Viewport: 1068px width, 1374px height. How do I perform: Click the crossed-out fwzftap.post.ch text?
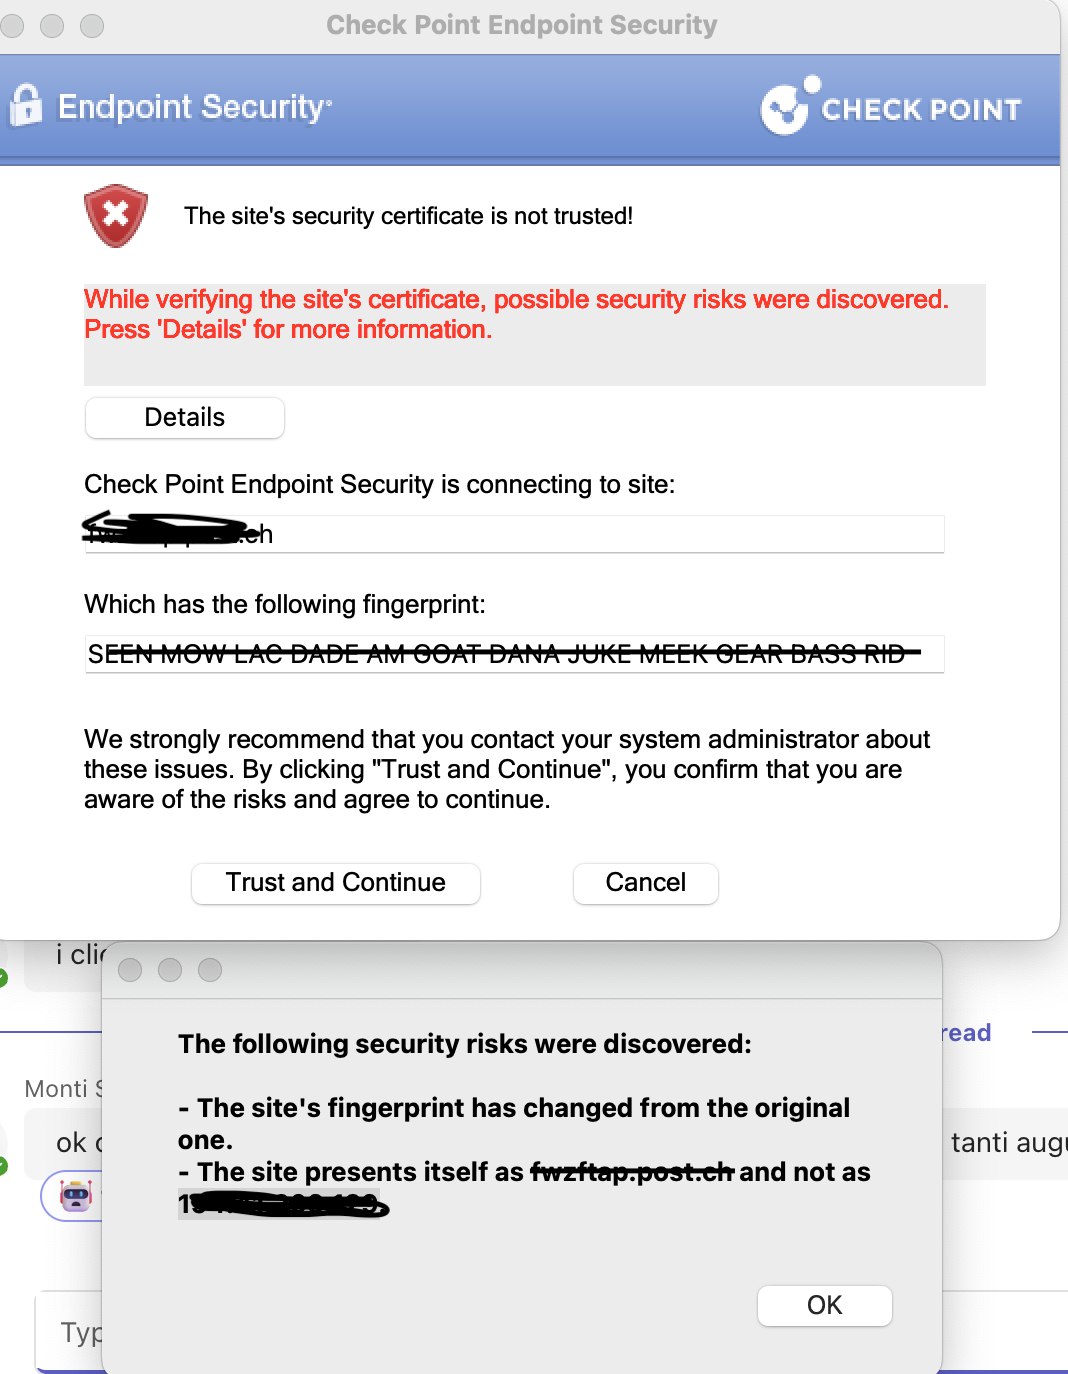tap(632, 1171)
